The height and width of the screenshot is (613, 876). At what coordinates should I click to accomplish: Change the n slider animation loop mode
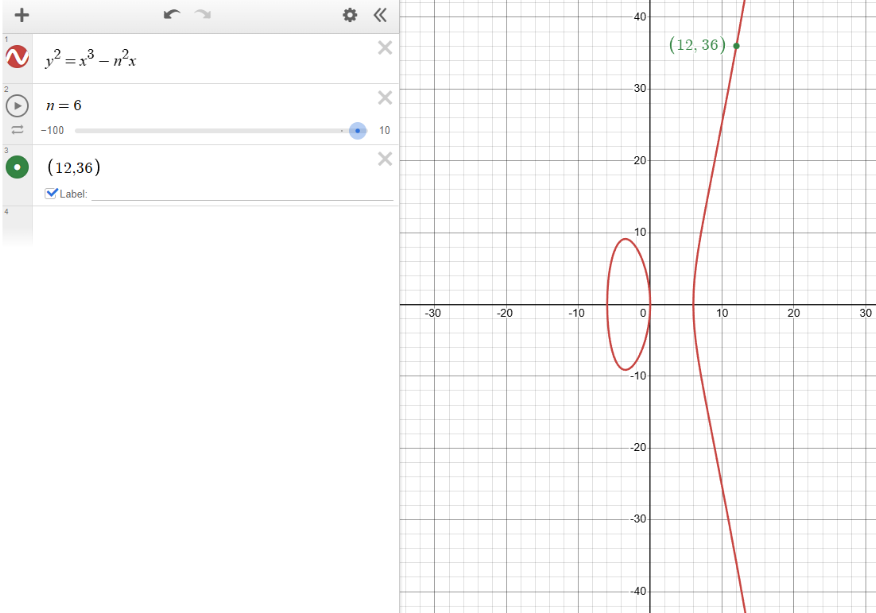pos(17,130)
